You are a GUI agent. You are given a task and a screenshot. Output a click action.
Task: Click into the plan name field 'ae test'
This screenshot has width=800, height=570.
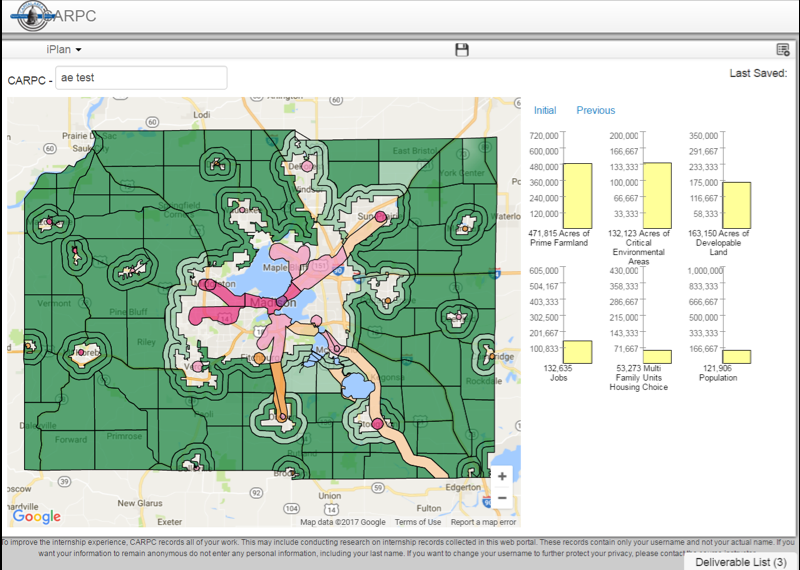point(141,77)
